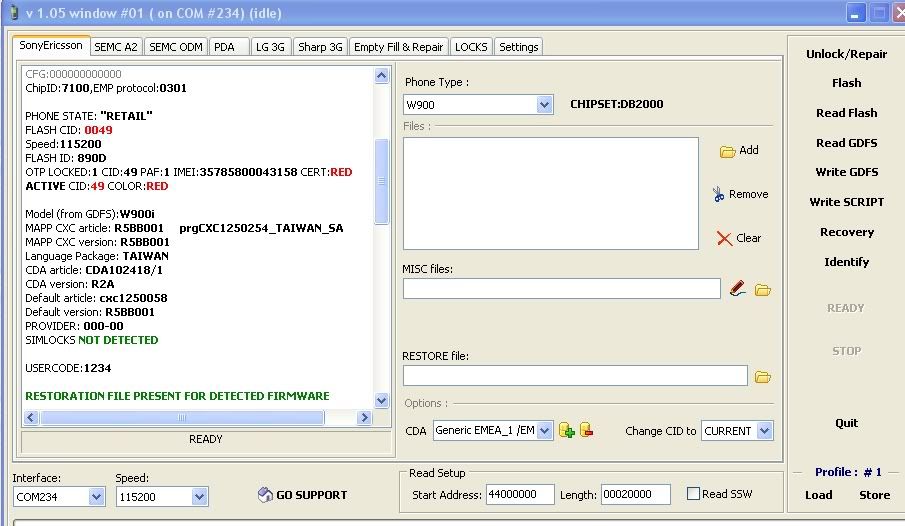Click the Add files folder icon

pos(727,151)
